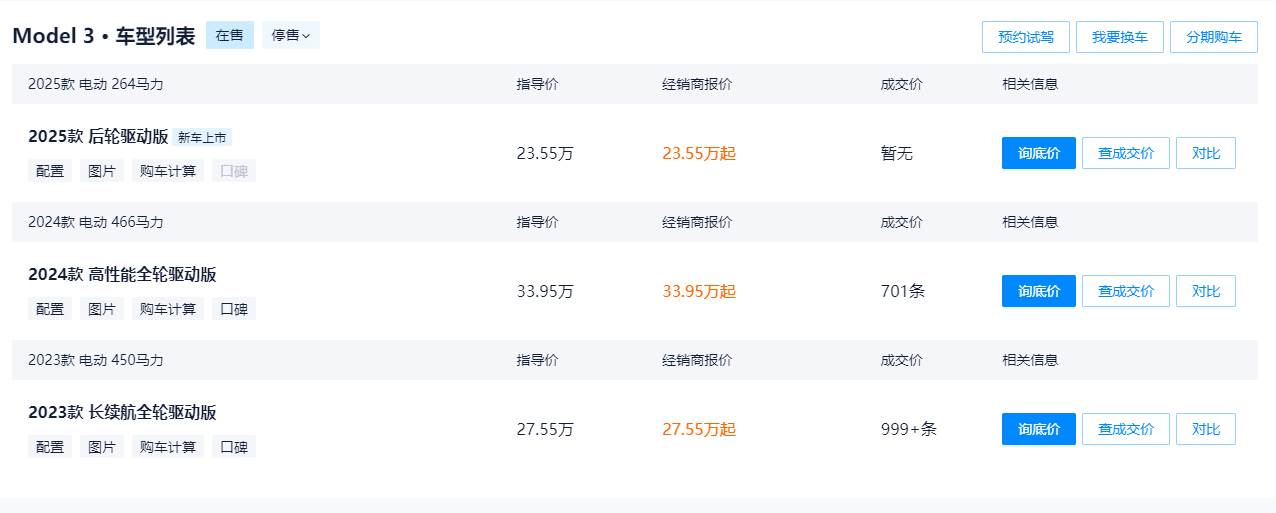The width and height of the screenshot is (1276, 513).
Task: View 图片 for 2025款 后轮驱动版
Action: point(102,171)
